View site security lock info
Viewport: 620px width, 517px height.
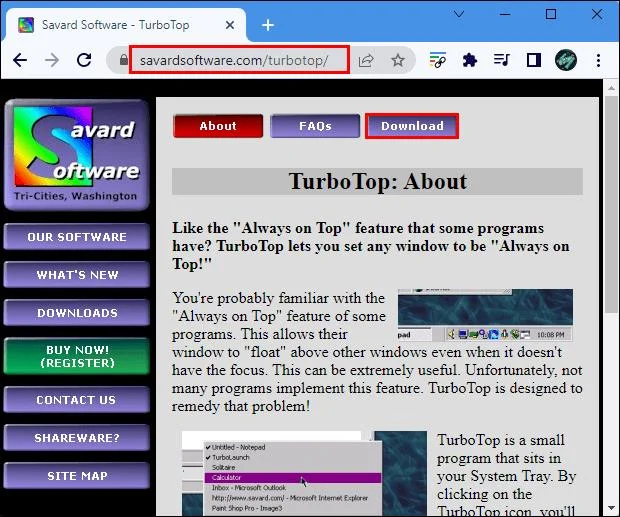click(x=124, y=60)
